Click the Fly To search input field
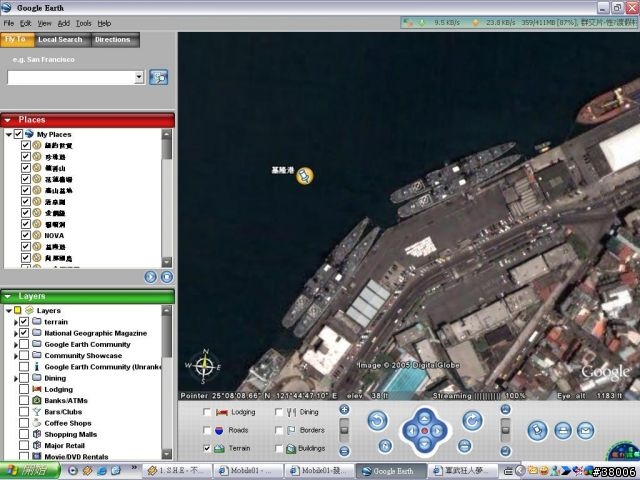 pos(71,77)
